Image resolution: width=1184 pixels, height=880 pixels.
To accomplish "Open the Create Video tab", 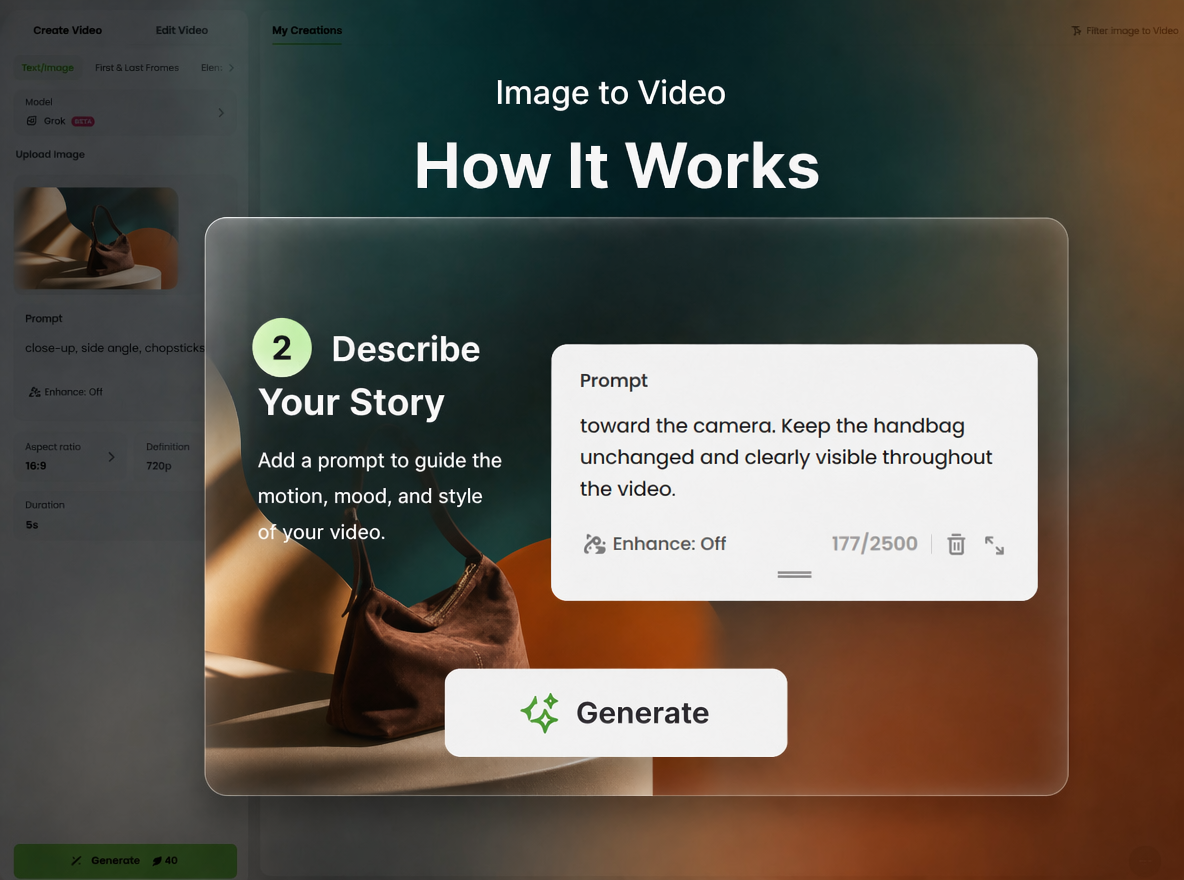I will click(67, 30).
